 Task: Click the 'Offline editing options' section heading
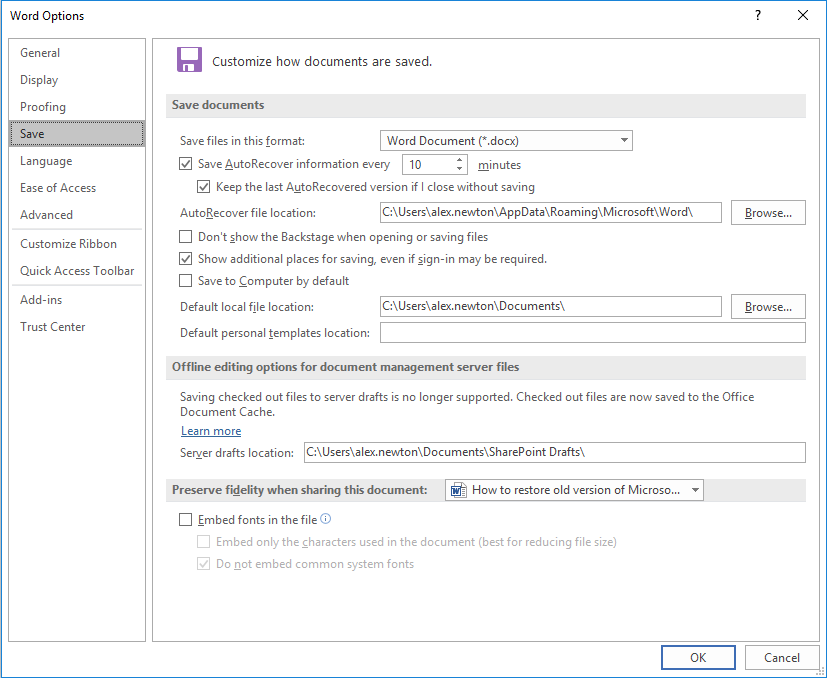click(345, 367)
